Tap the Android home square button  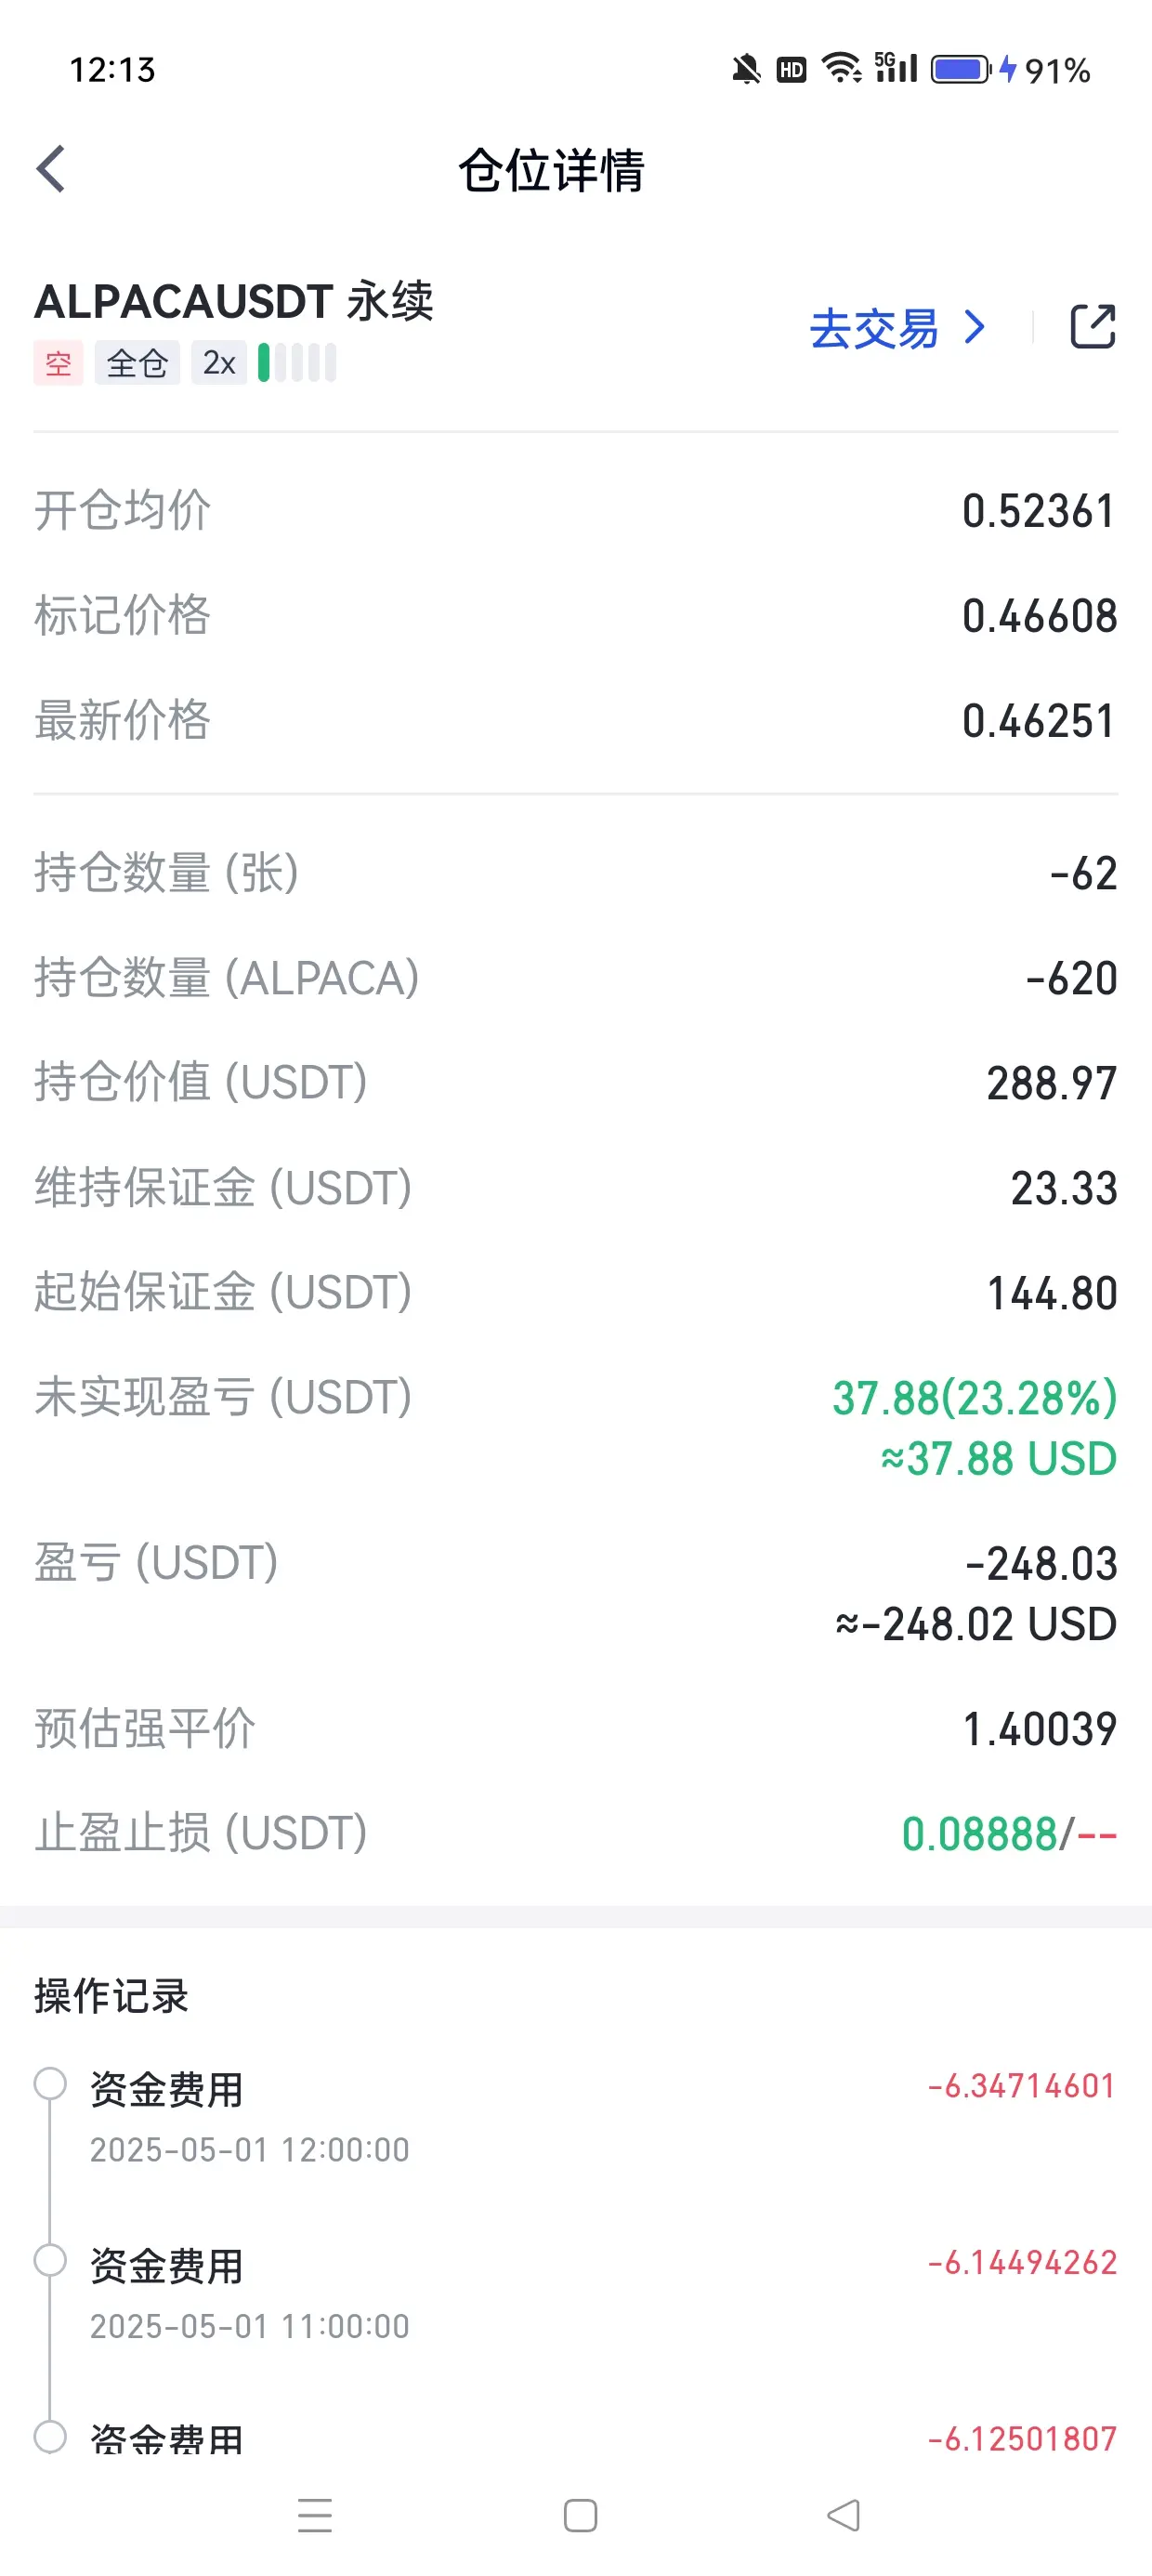[580, 2515]
